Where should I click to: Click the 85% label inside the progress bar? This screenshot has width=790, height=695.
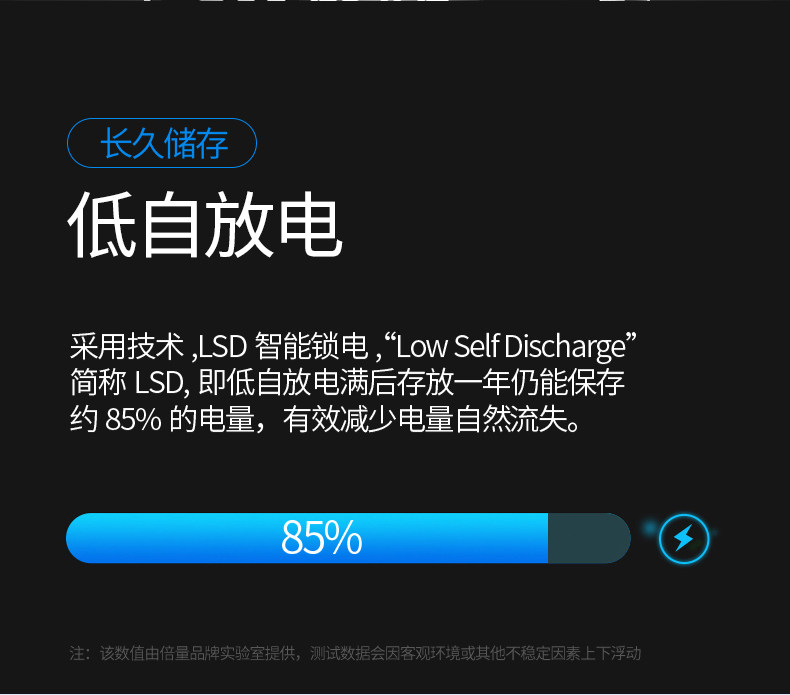(x=321, y=538)
